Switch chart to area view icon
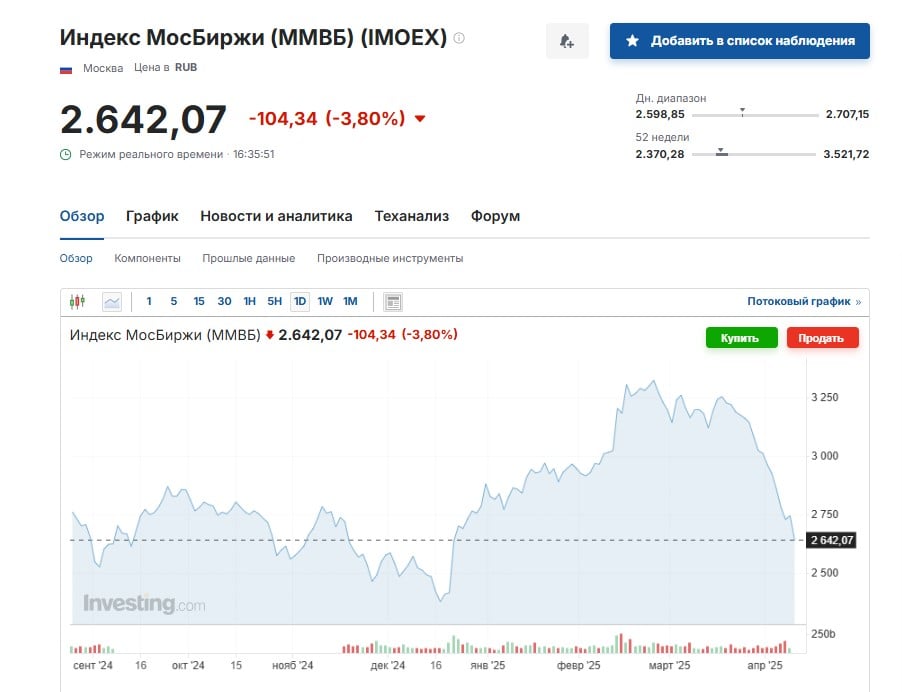Image resolution: width=902 pixels, height=692 pixels. point(112,301)
